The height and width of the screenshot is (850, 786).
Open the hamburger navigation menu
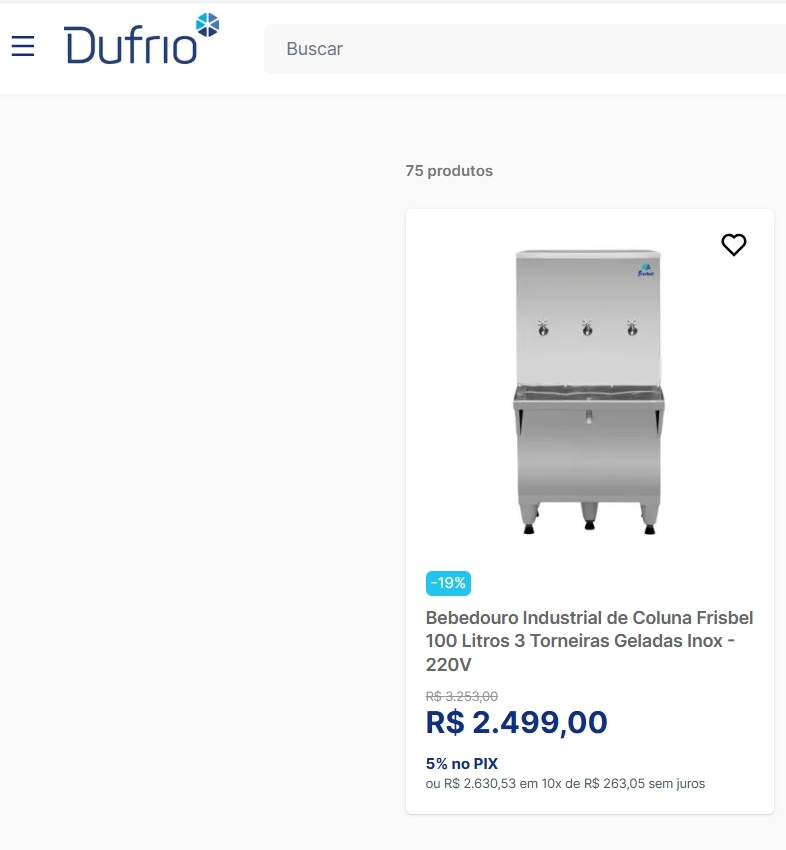[23, 46]
